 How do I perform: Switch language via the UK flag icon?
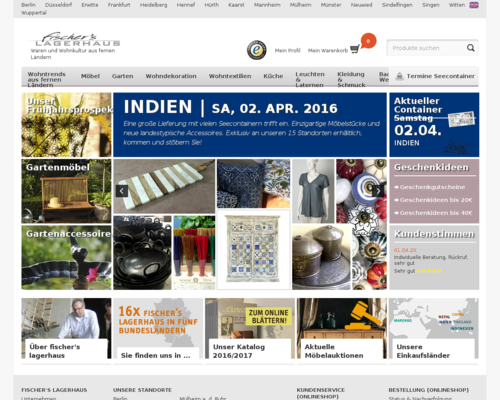[474, 5]
